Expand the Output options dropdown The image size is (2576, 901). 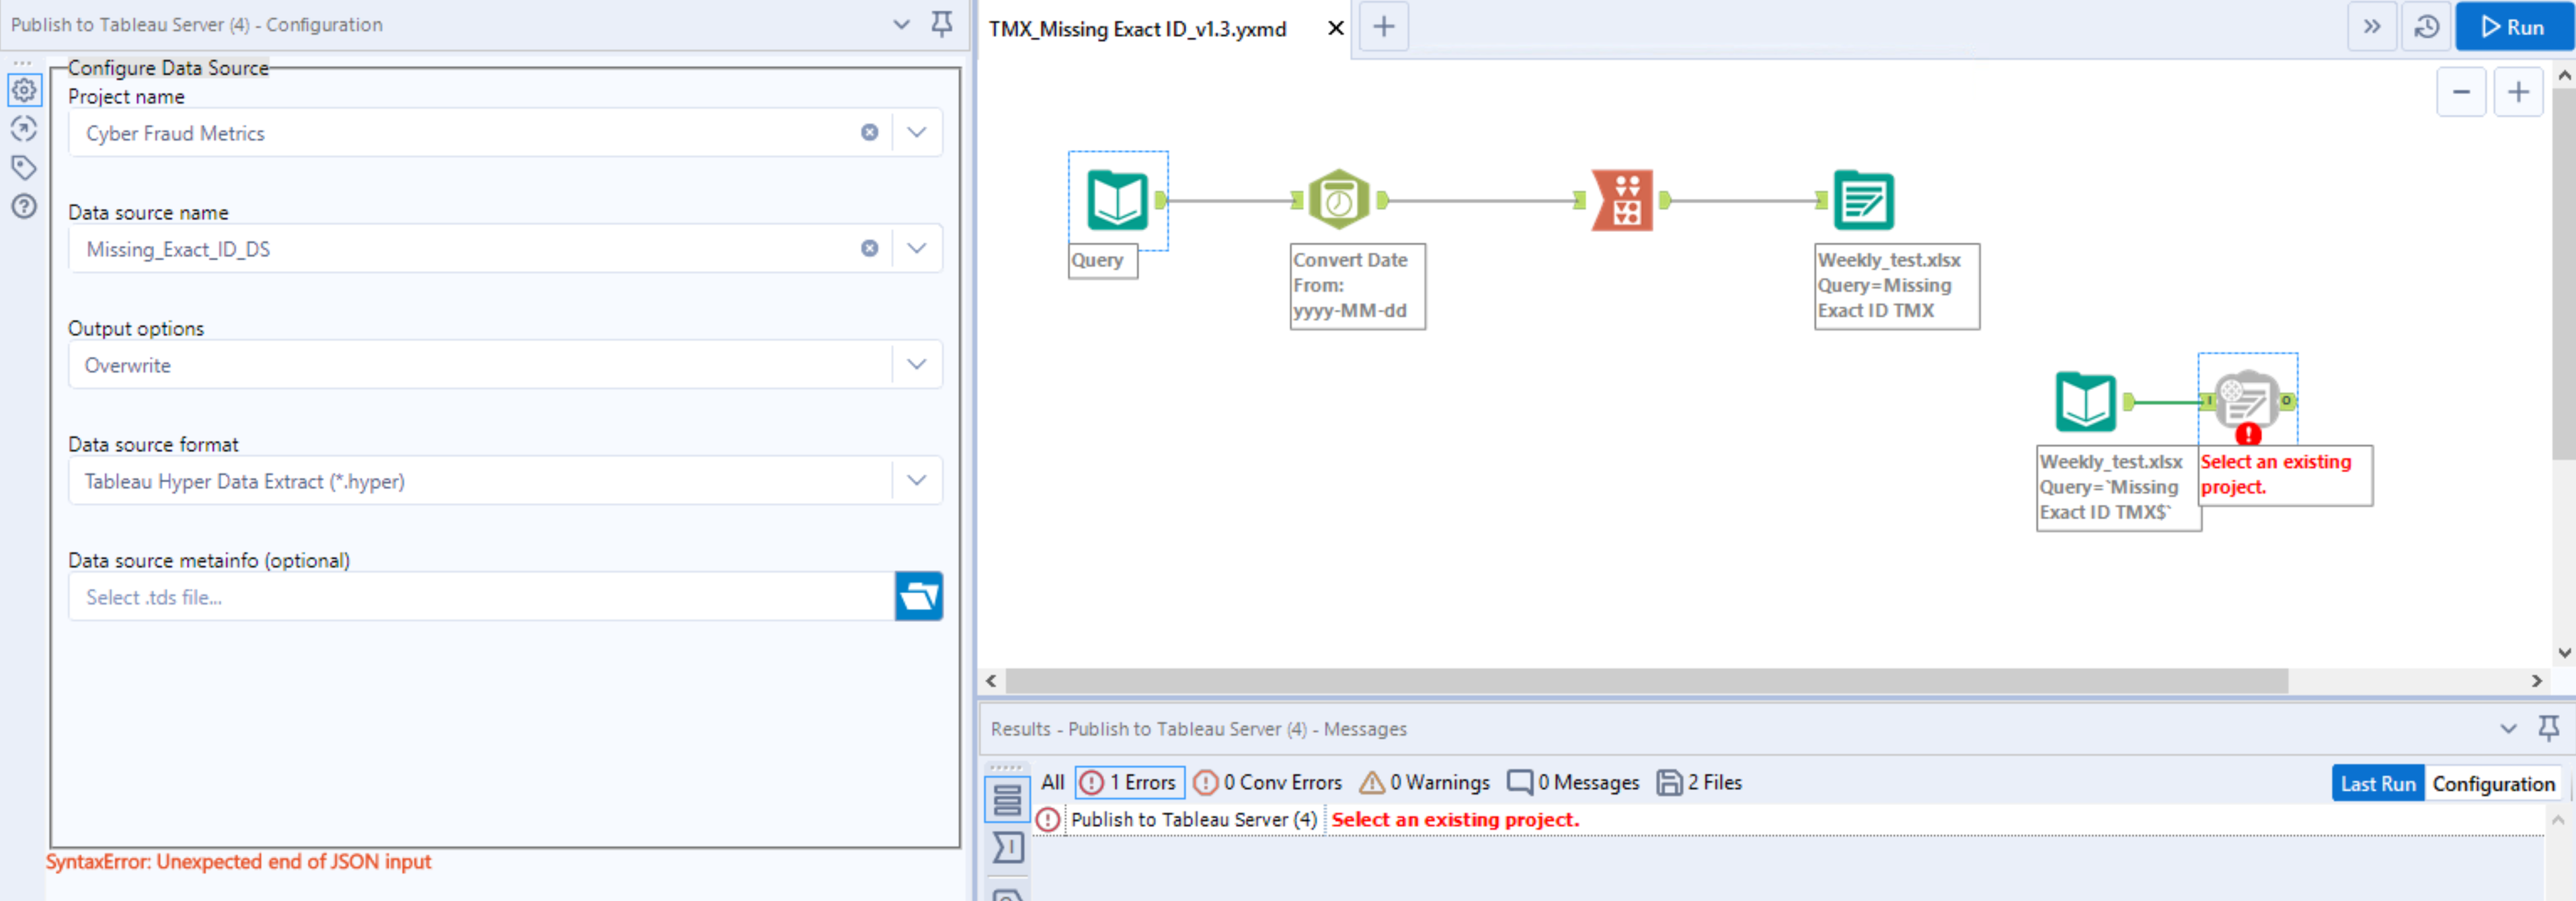tap(916, 365)
